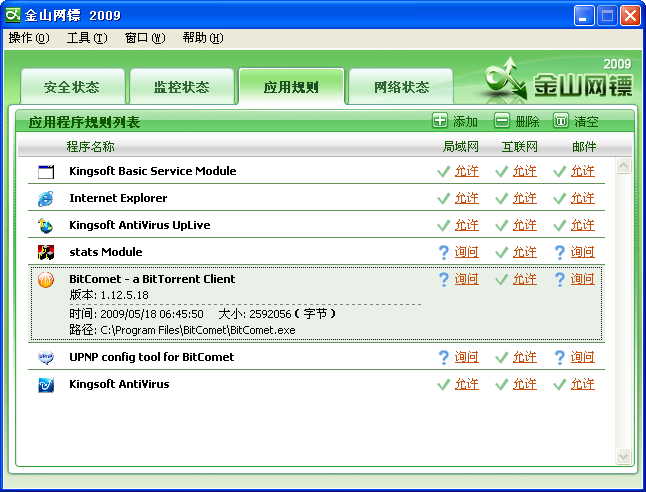This screenshot has height=492, width=646.
Task: Click 询问 link for BitComet 局域网
Action: [467, 279]
